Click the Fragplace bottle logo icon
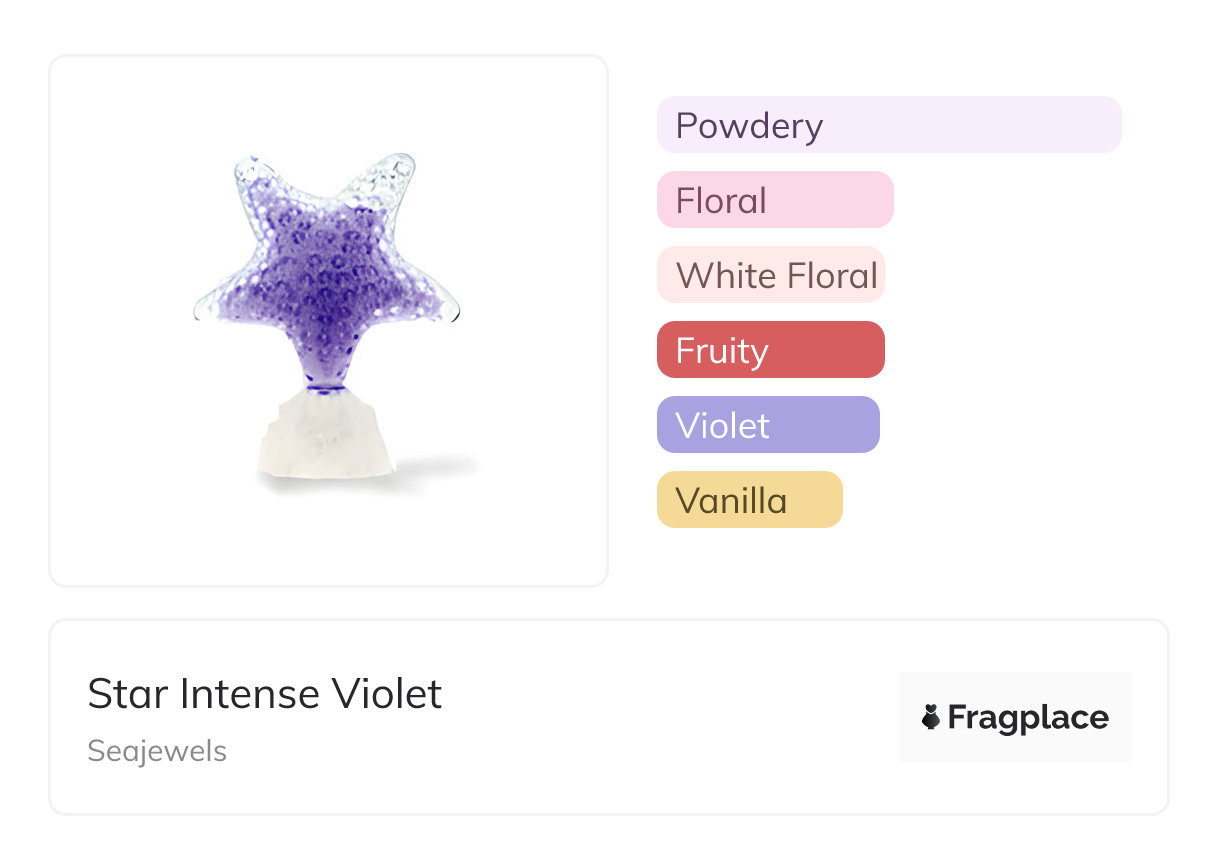Screen dimensions: 1218x864 tap(931, 717)
